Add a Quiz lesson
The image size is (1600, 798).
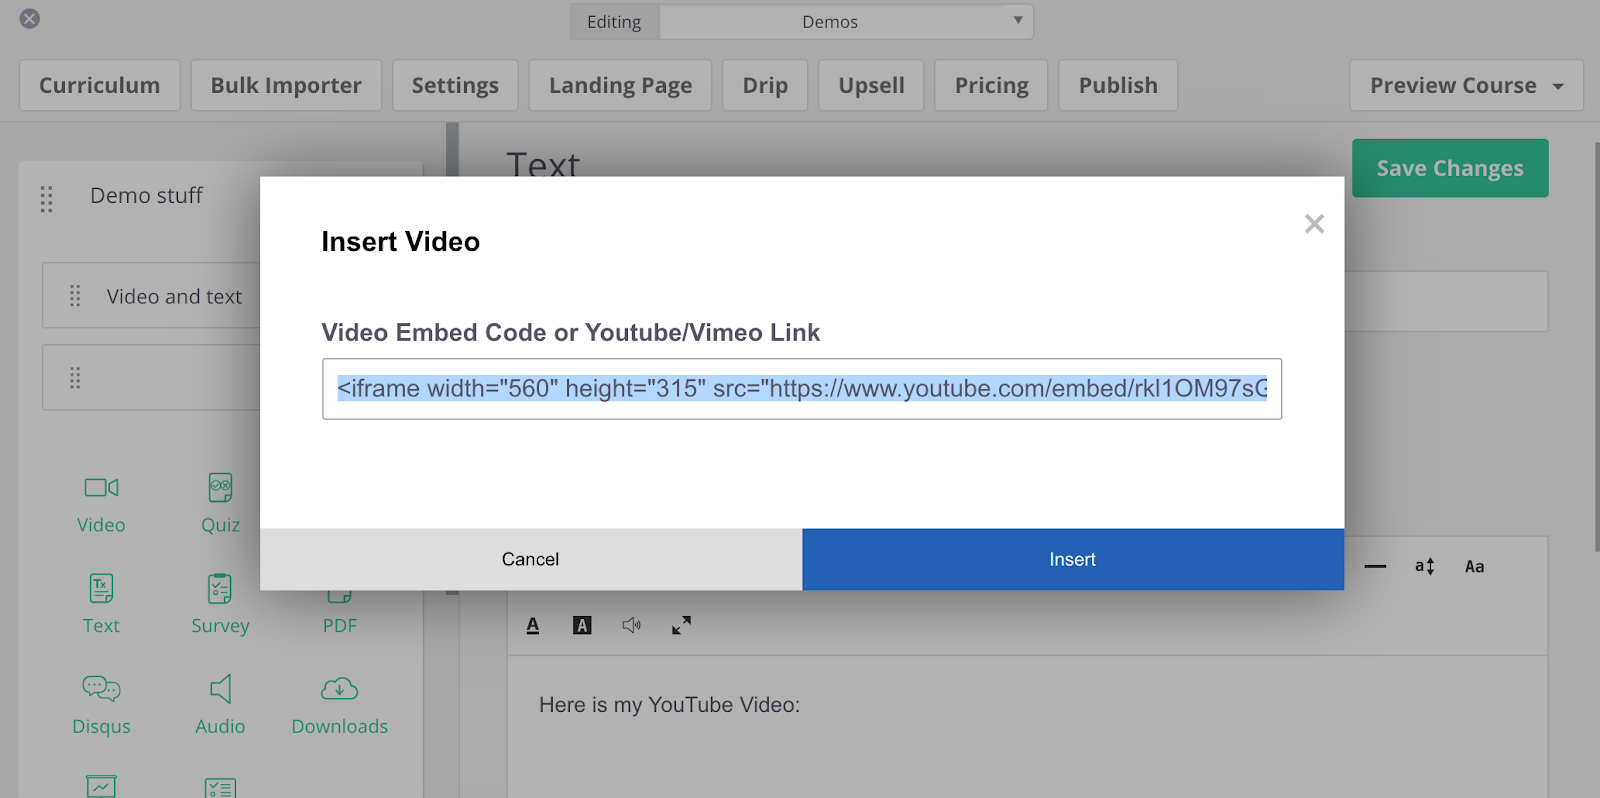coord(220,504)
